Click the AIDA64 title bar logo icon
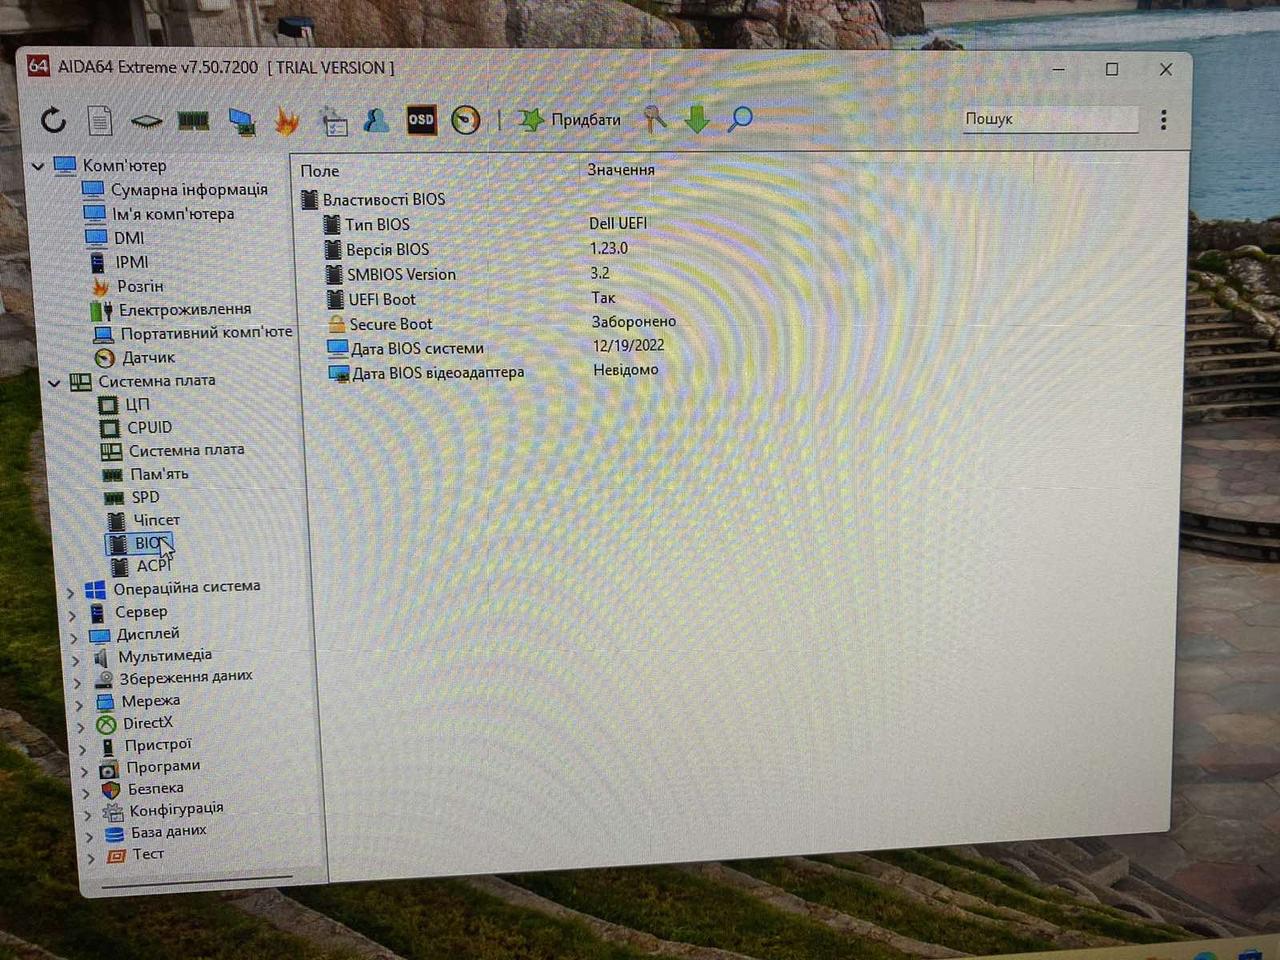Screen dimensions: 1280x960 click(38, 66)
